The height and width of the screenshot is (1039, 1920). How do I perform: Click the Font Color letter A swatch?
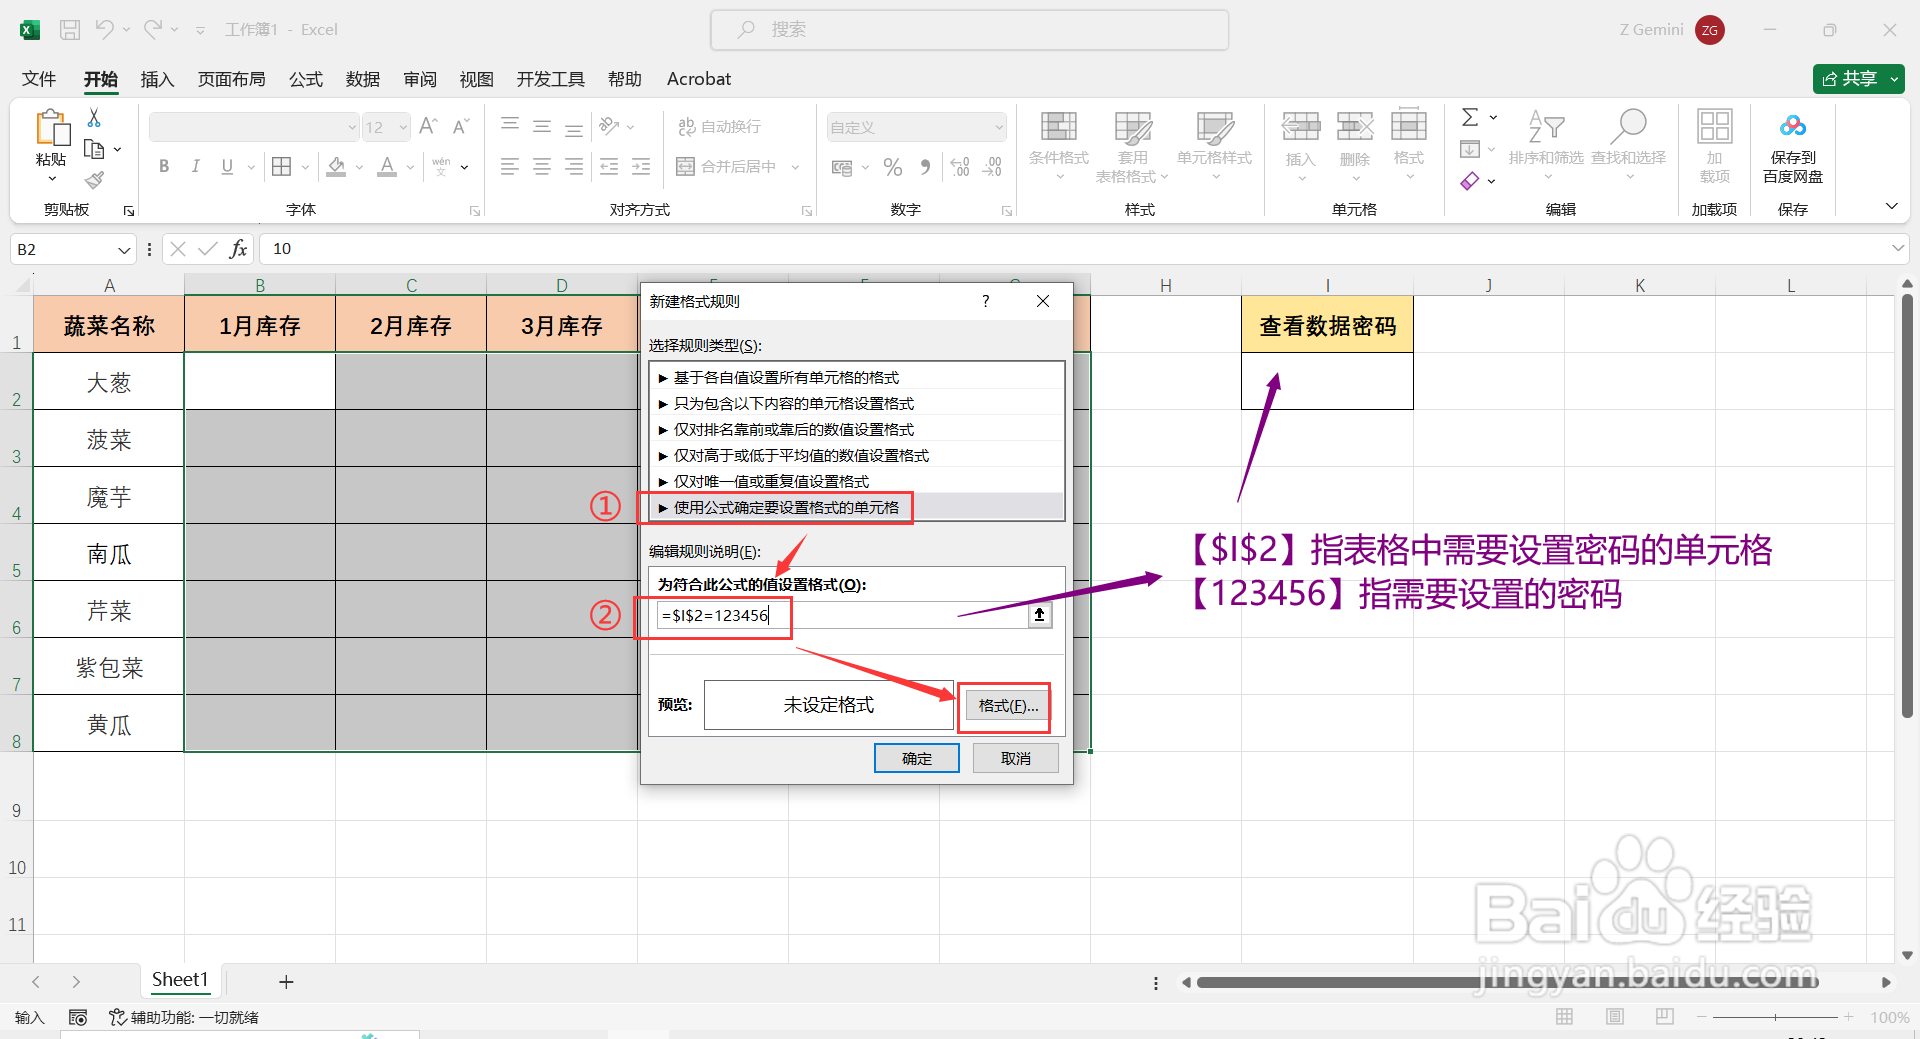[387, 166]
